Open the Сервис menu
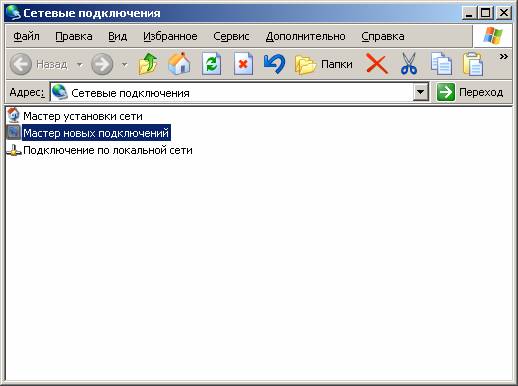Image resolution: width=518 pixels, height=386 pixels. 231,36
